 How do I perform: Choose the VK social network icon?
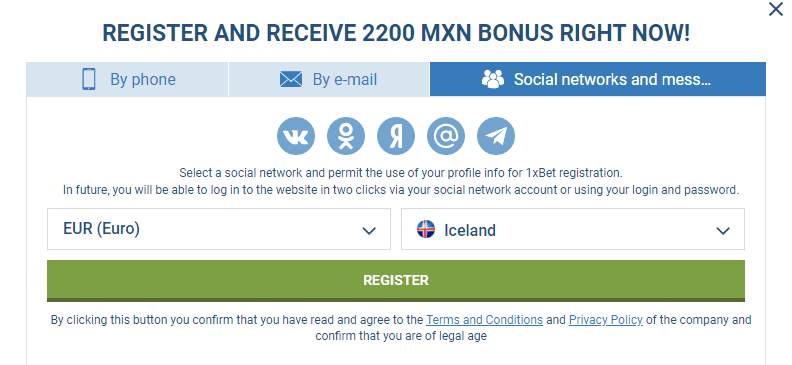(x=295, y=136)
